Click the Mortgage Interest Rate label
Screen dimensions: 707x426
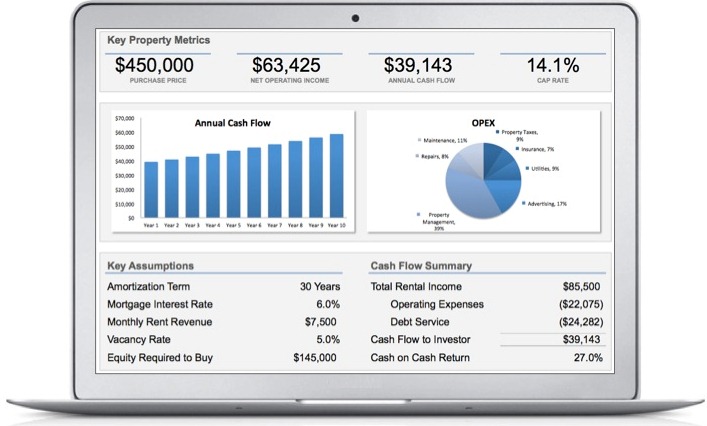point(160,304)
